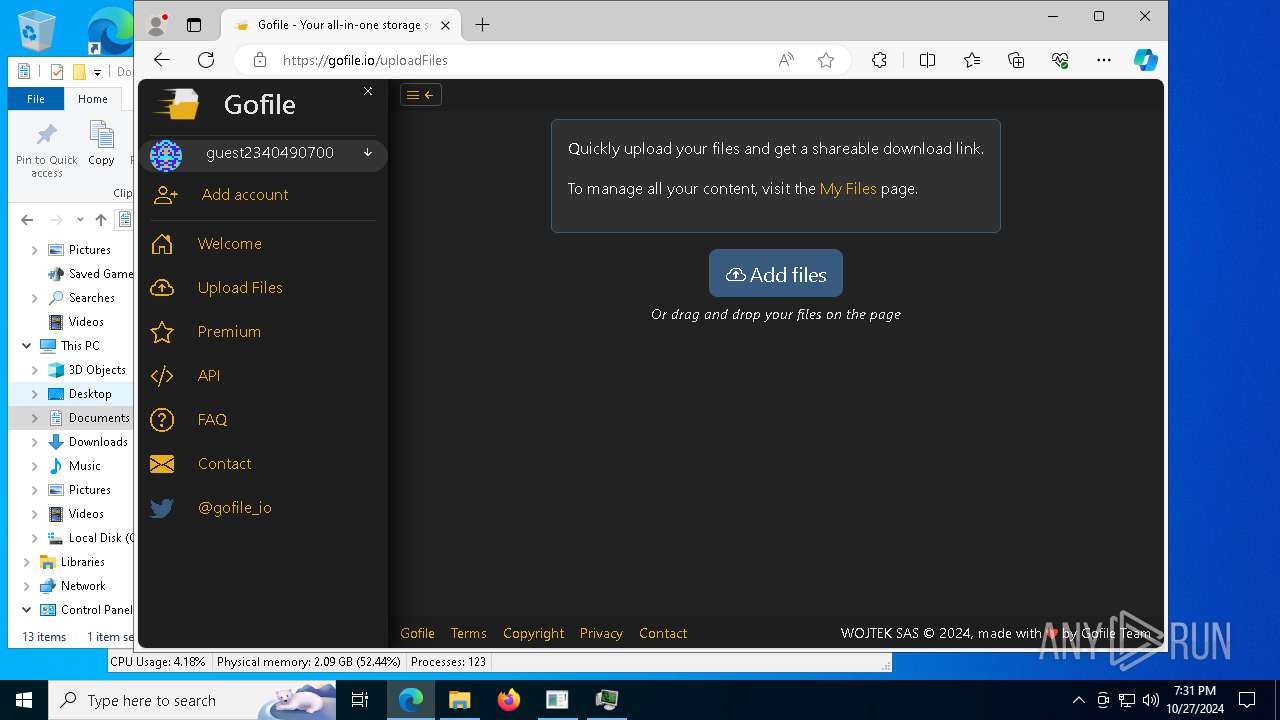Select Searches in File Explorer tree
This screenshot has width=1280, height=720.
coord(91,298)
